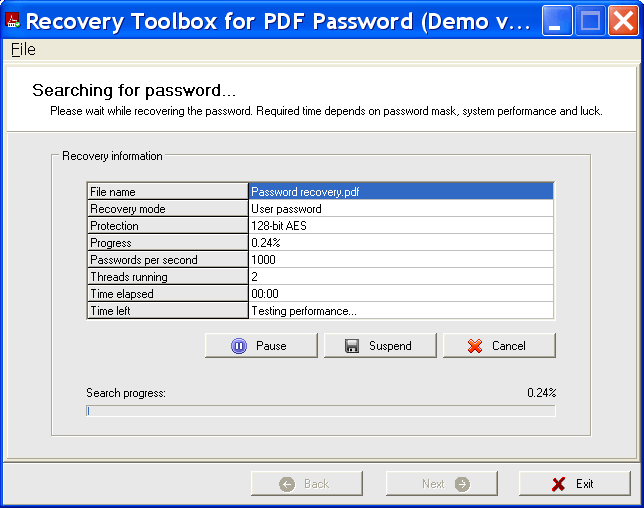Viewport: 644px width, 508px height.
Task: Close the Recovery Toolbox window
Action: coord(623,20)
